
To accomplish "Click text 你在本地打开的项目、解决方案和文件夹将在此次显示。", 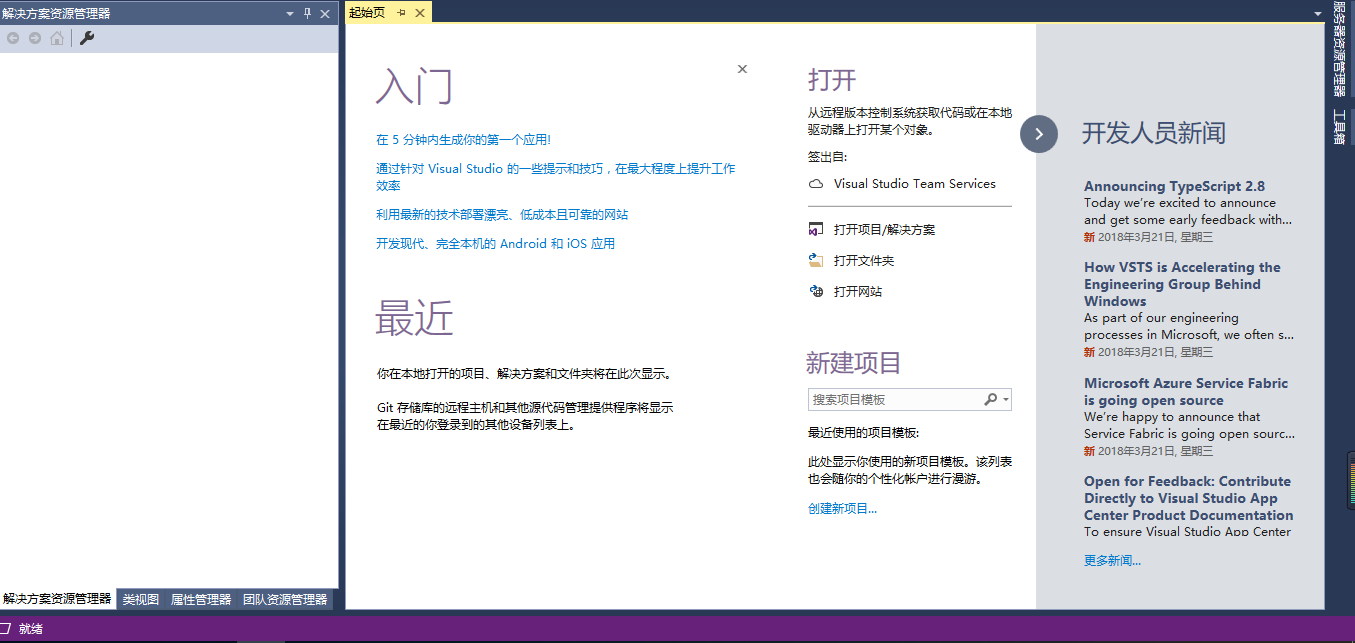I will click(524, 374).
